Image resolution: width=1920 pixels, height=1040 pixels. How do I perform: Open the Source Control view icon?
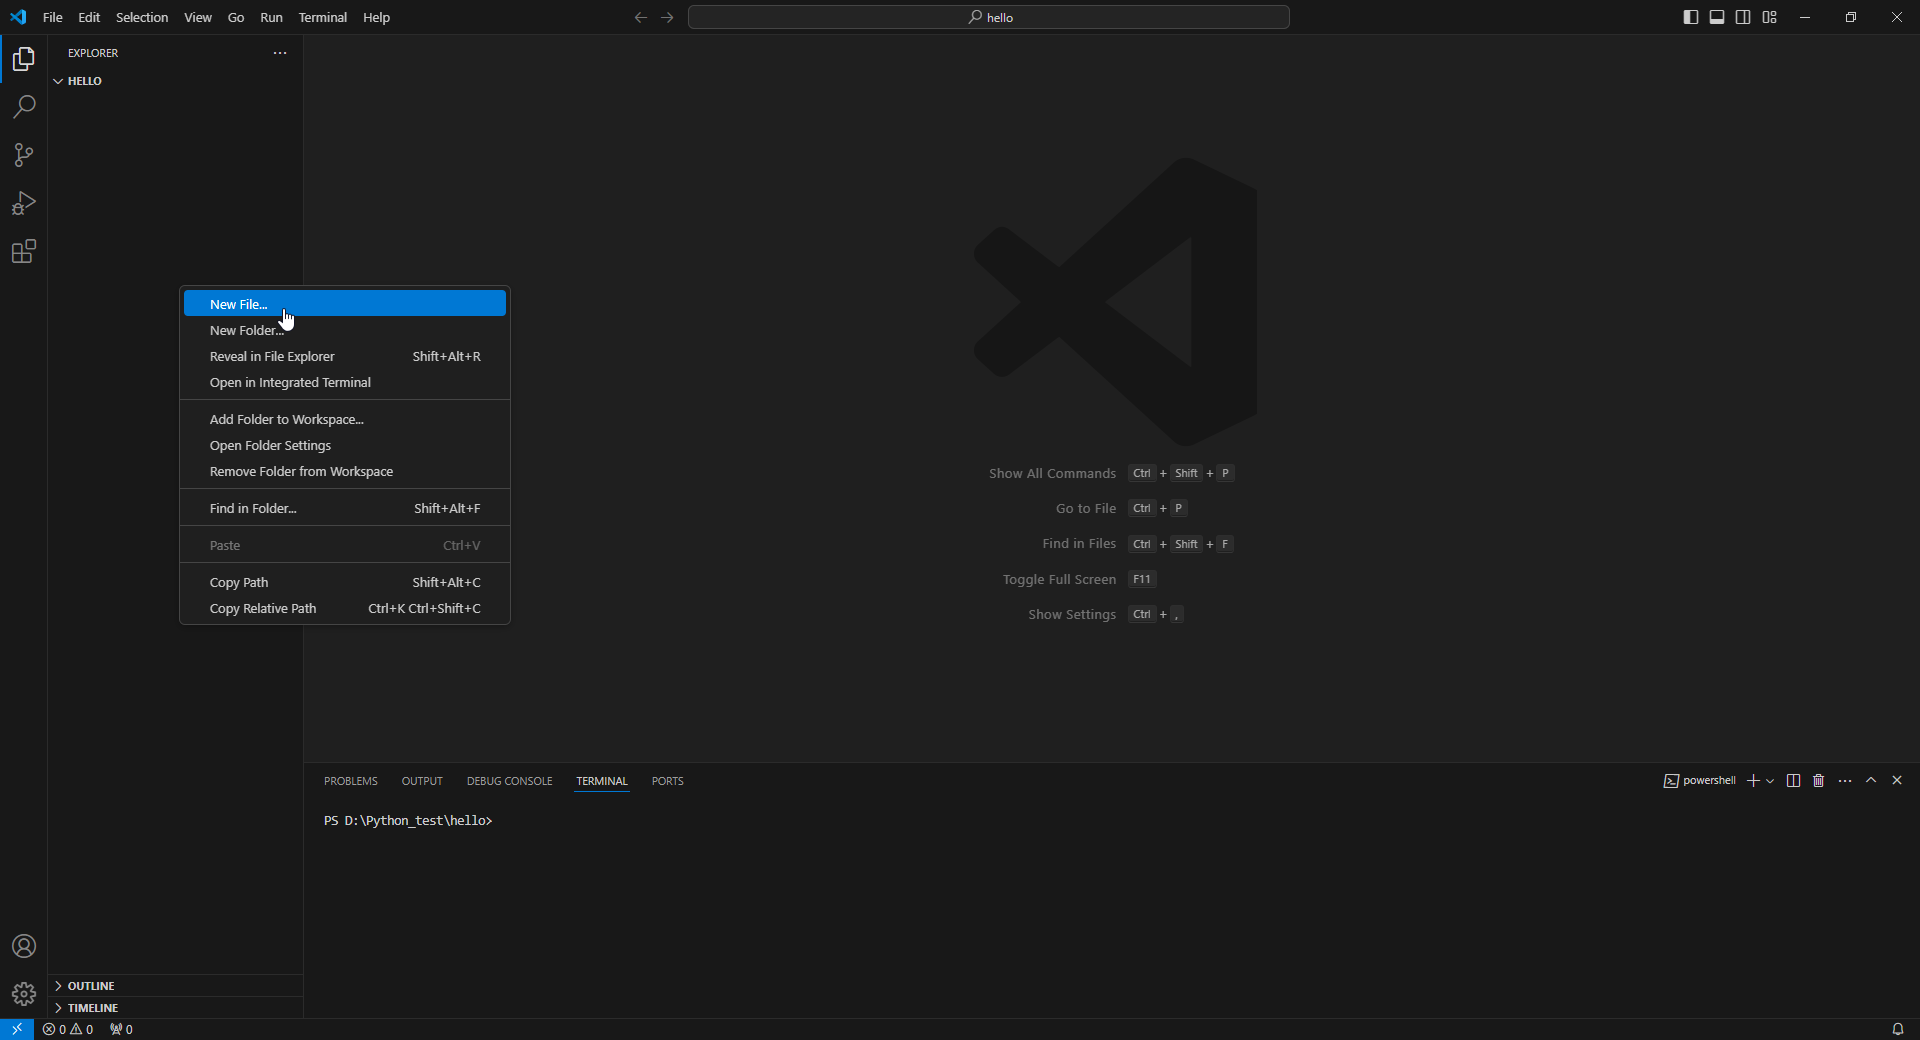coord(24,155)
